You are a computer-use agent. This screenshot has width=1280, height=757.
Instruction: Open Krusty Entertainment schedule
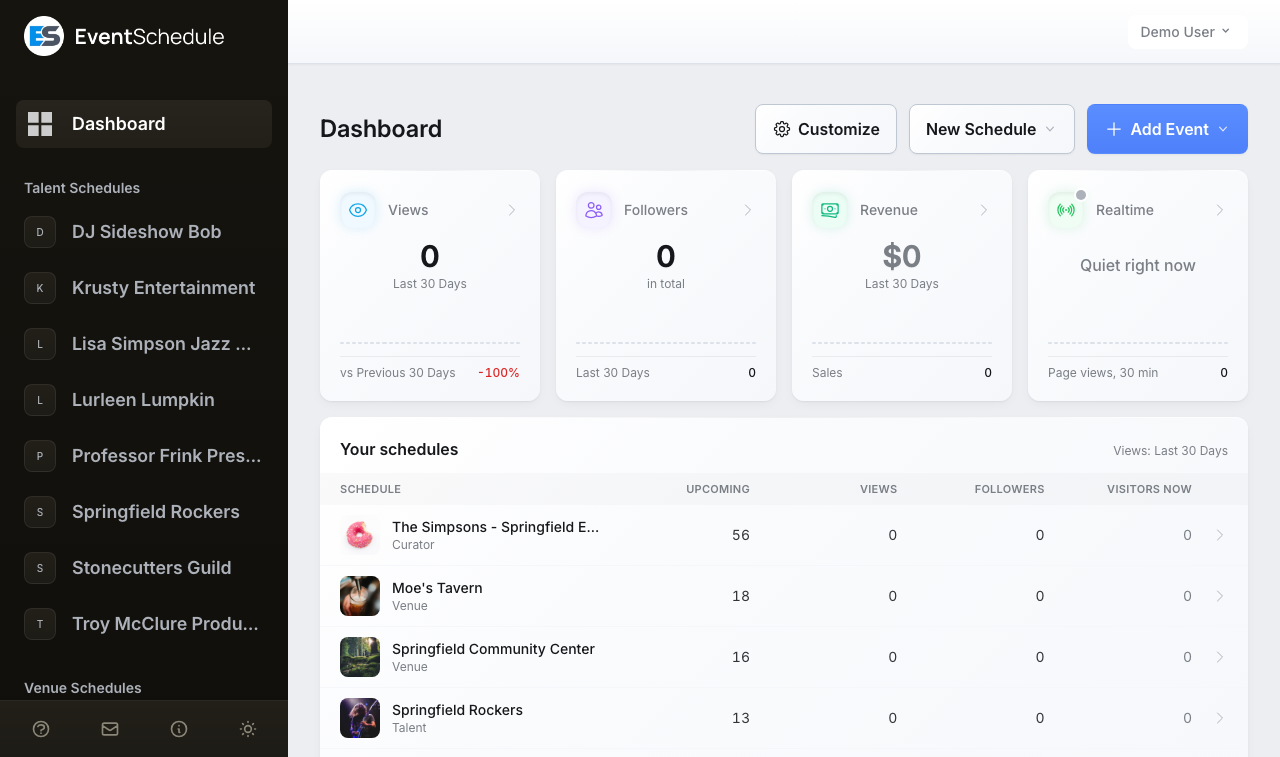point(144,288)
